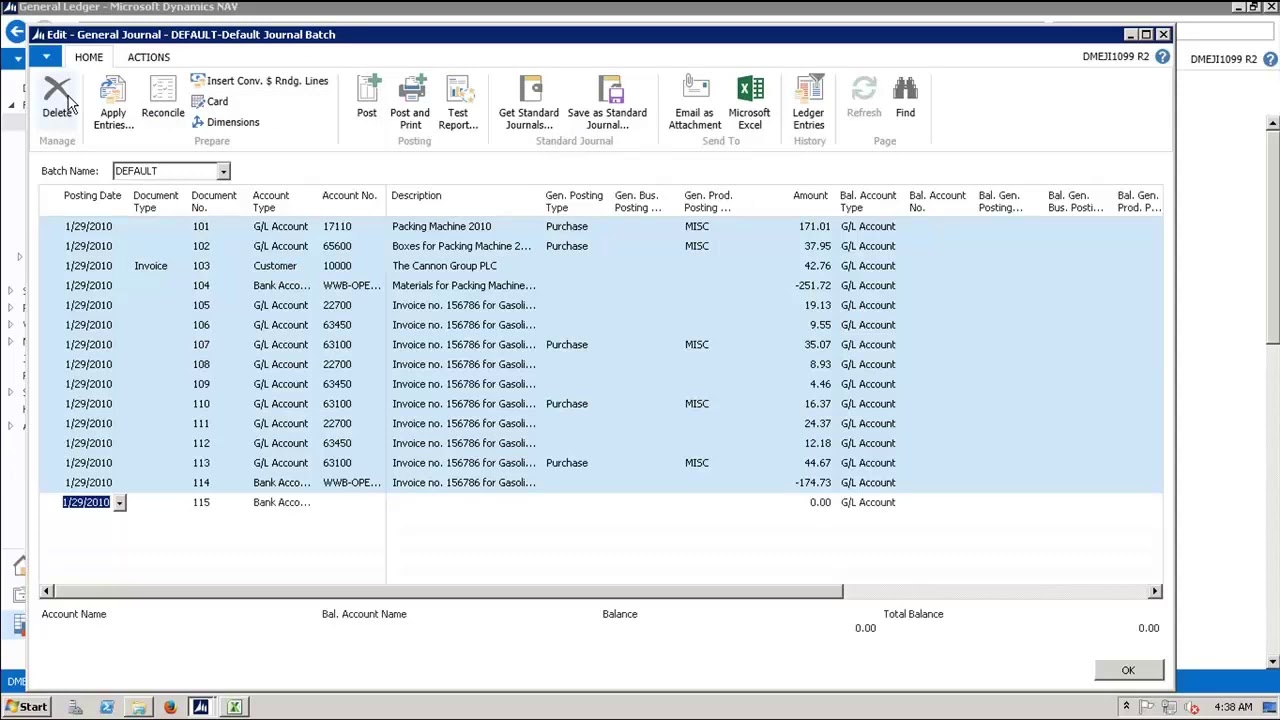Expand the Batch Name dropdown

pyautogui.click(x=223, y=171)
